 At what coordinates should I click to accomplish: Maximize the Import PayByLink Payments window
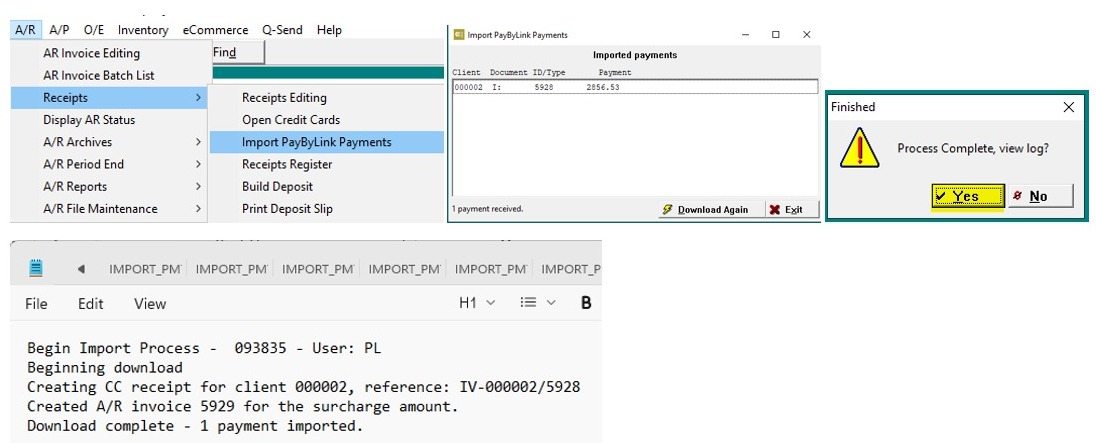[775, 34]
